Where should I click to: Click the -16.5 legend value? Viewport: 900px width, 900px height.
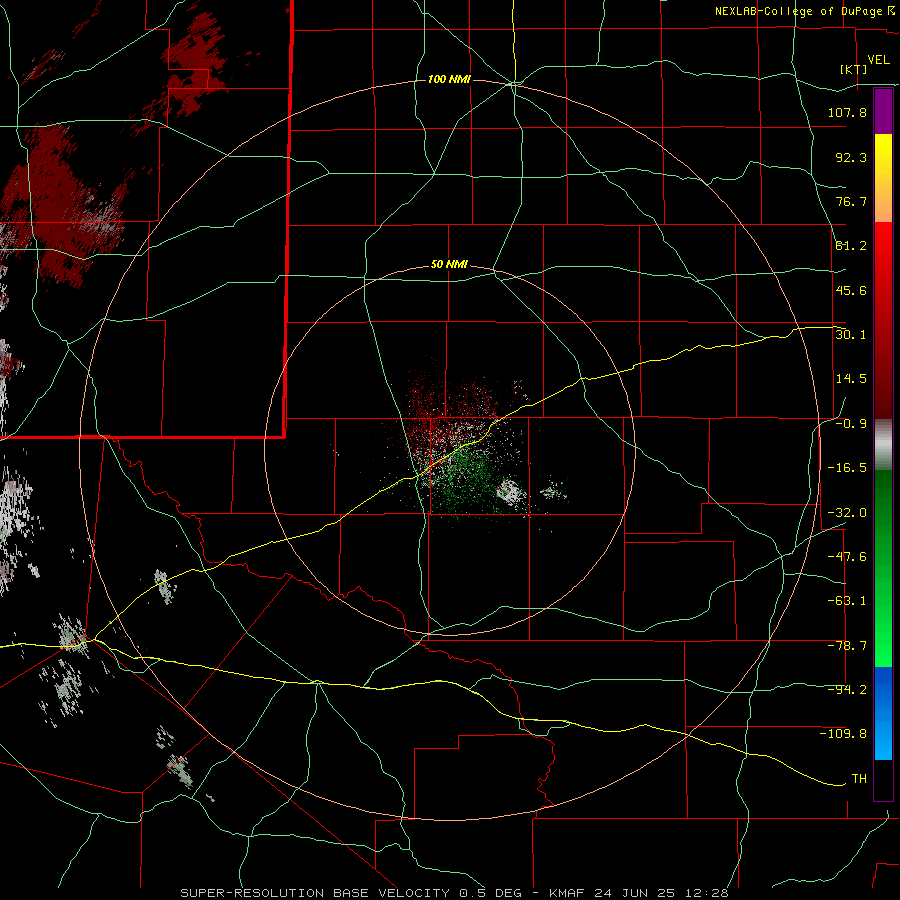click(847, 468)
